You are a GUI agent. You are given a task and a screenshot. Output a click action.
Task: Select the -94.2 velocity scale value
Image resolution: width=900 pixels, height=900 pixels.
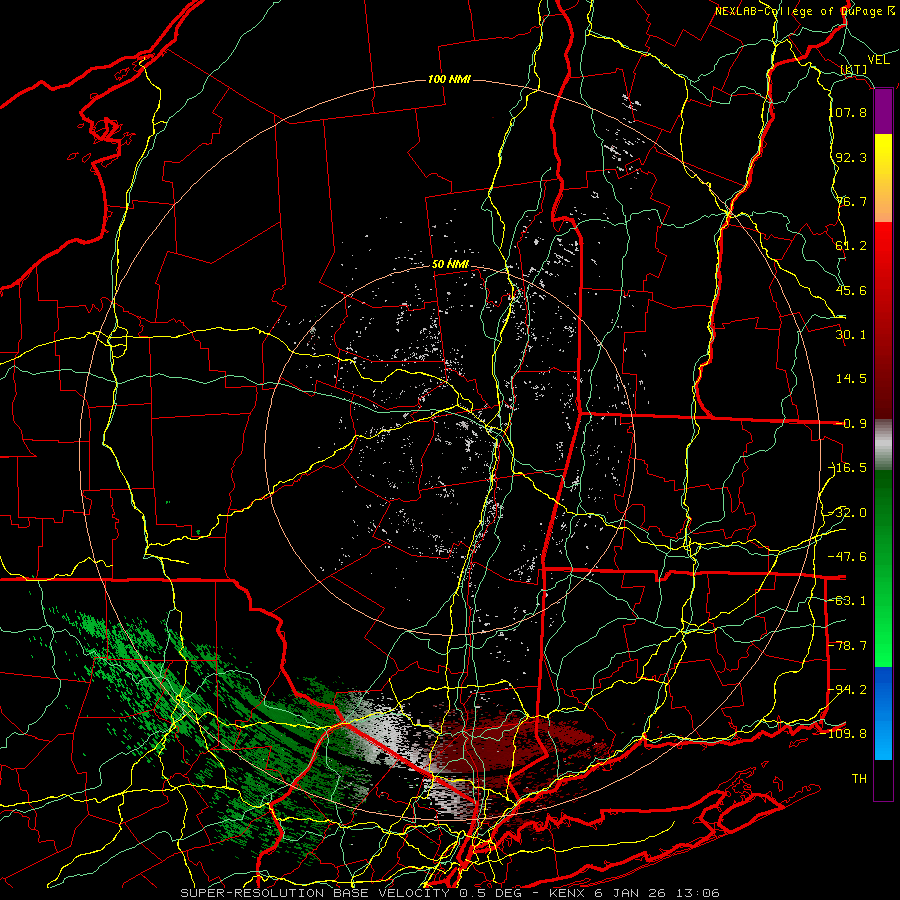coord(848,689)
